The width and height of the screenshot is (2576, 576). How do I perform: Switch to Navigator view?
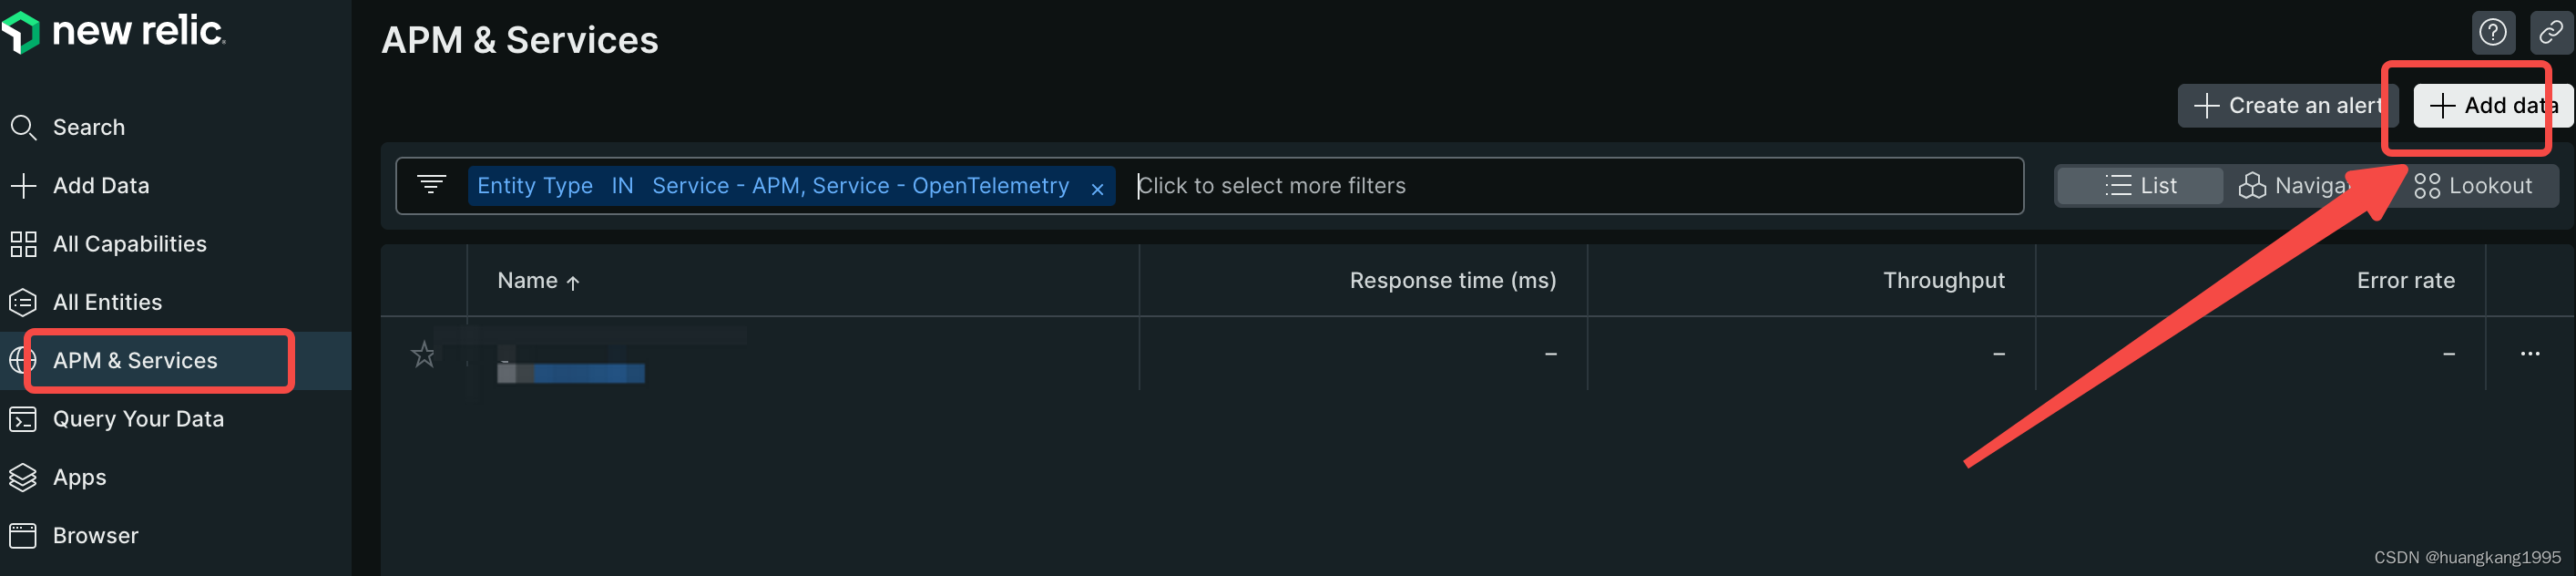pos(2300,185)
